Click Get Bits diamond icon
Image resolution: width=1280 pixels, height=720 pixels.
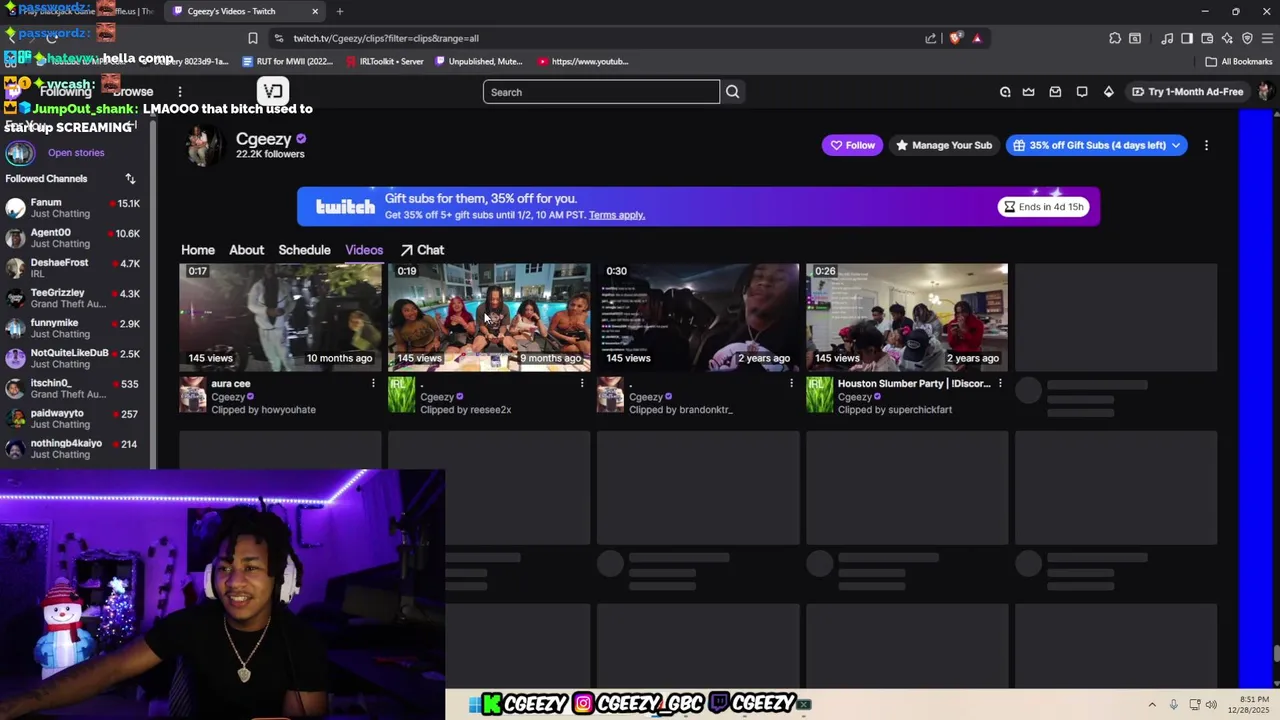click(1108, 92)
